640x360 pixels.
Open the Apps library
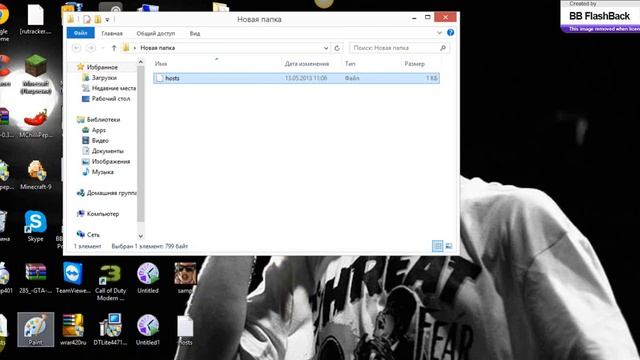(x=98, y=130)
